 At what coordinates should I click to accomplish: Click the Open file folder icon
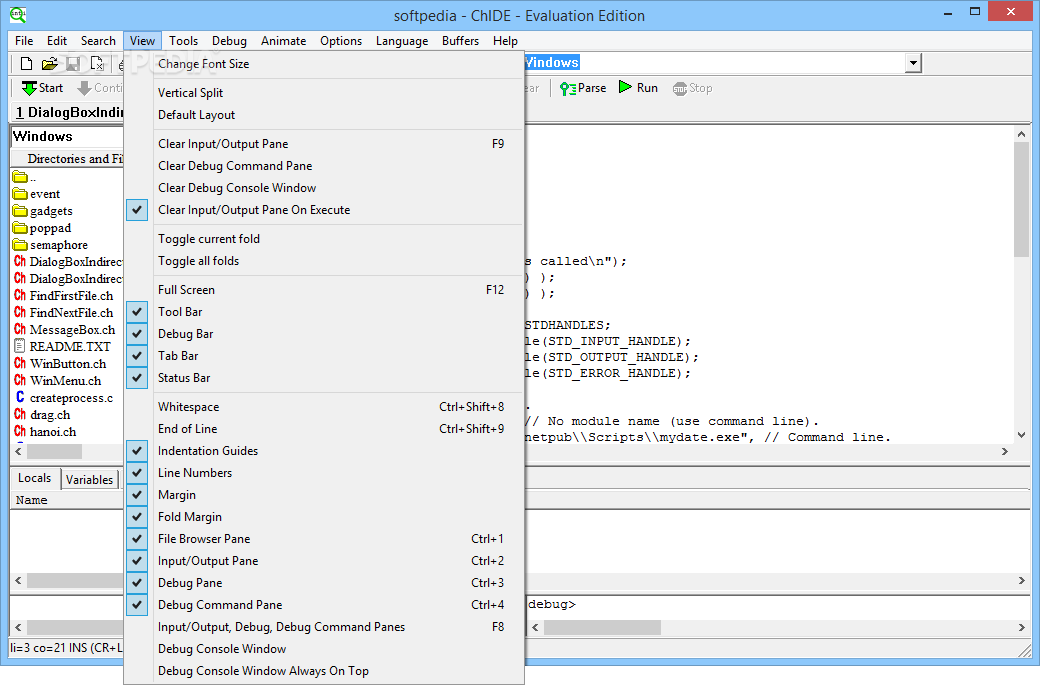pyautogui.click(x=49, y=64)
